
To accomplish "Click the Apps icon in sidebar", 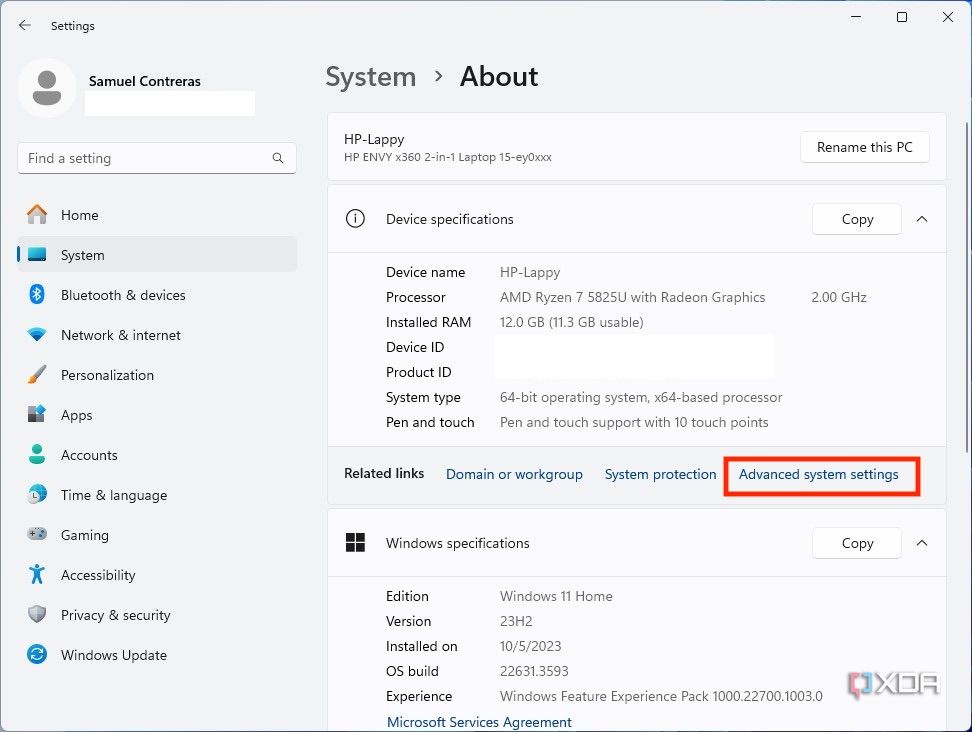I will pos(37,414).
